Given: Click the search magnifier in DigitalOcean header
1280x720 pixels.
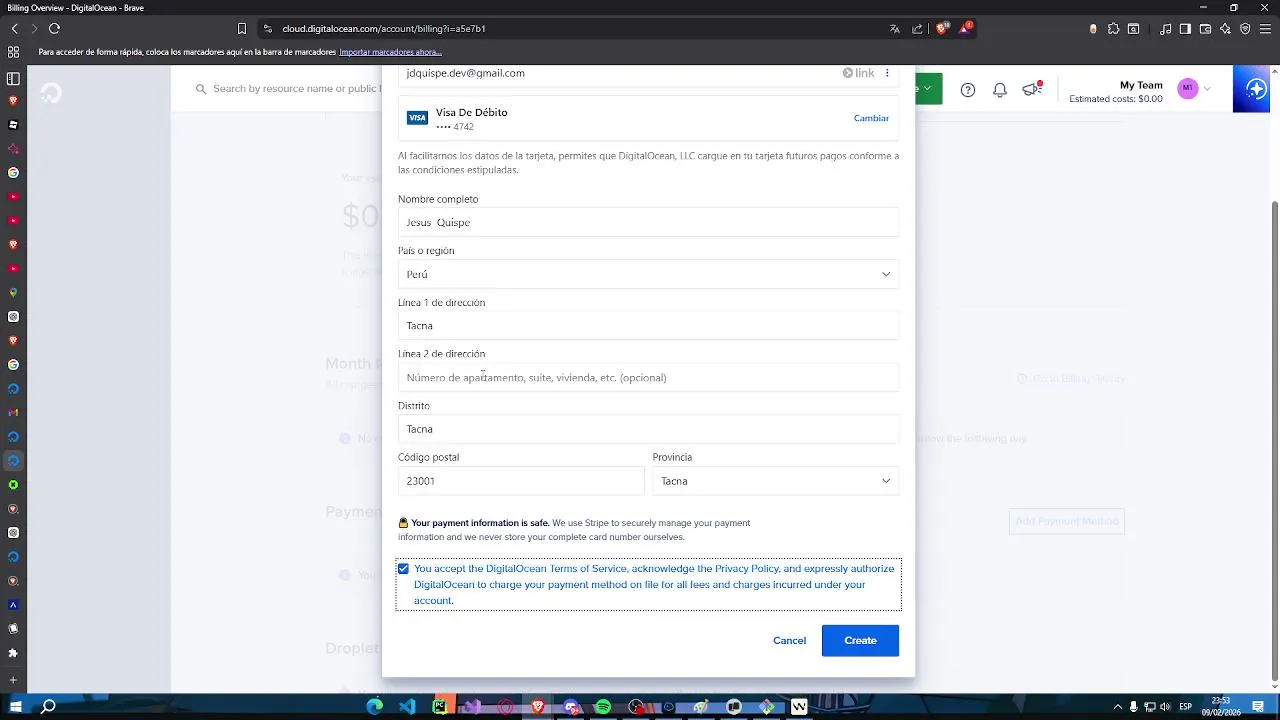Looking at the screenshot, I should [201, 89].
